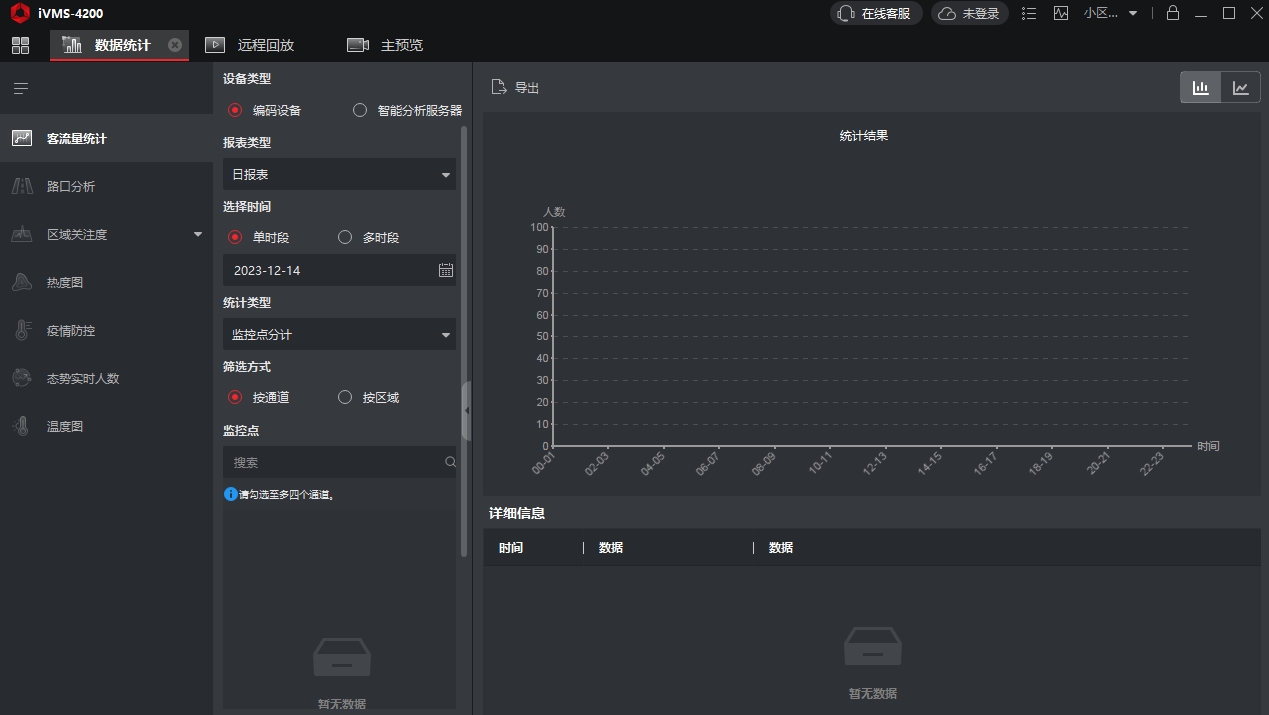Switch to line chart view

1241,88
